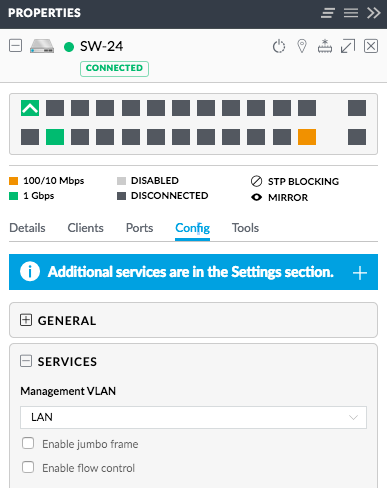Click the STP Blocking legend icon
Image resolution: width=387 pixels, height=488 pixels.
(256, 181)
